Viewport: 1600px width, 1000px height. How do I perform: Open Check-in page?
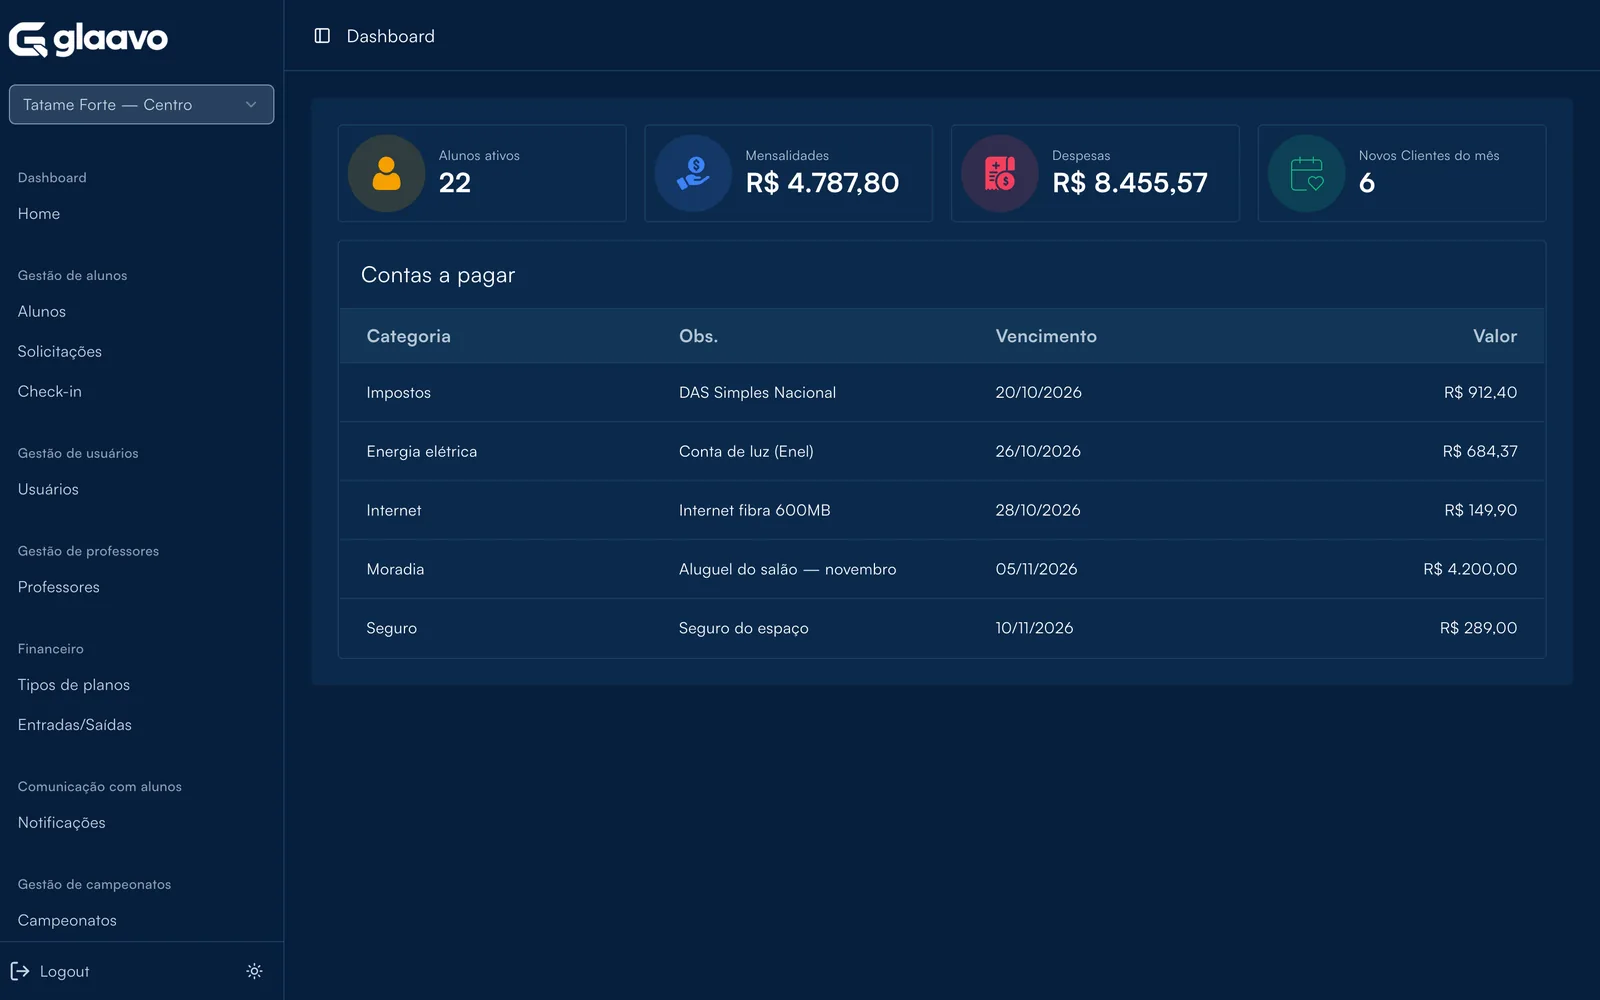(x=50, y=392)
